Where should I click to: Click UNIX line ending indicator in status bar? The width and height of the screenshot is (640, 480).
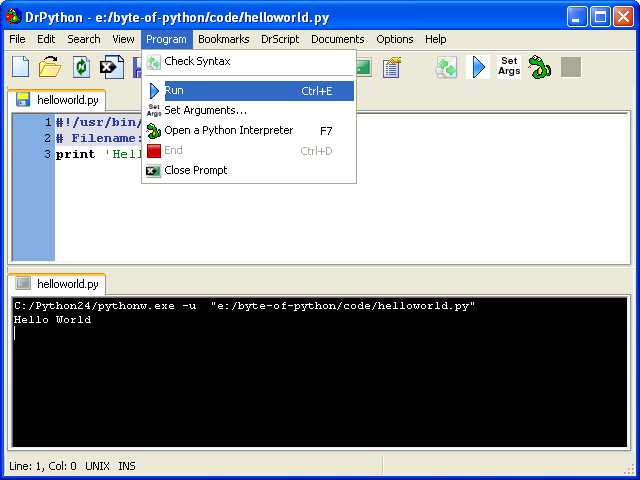pos(97,466)
